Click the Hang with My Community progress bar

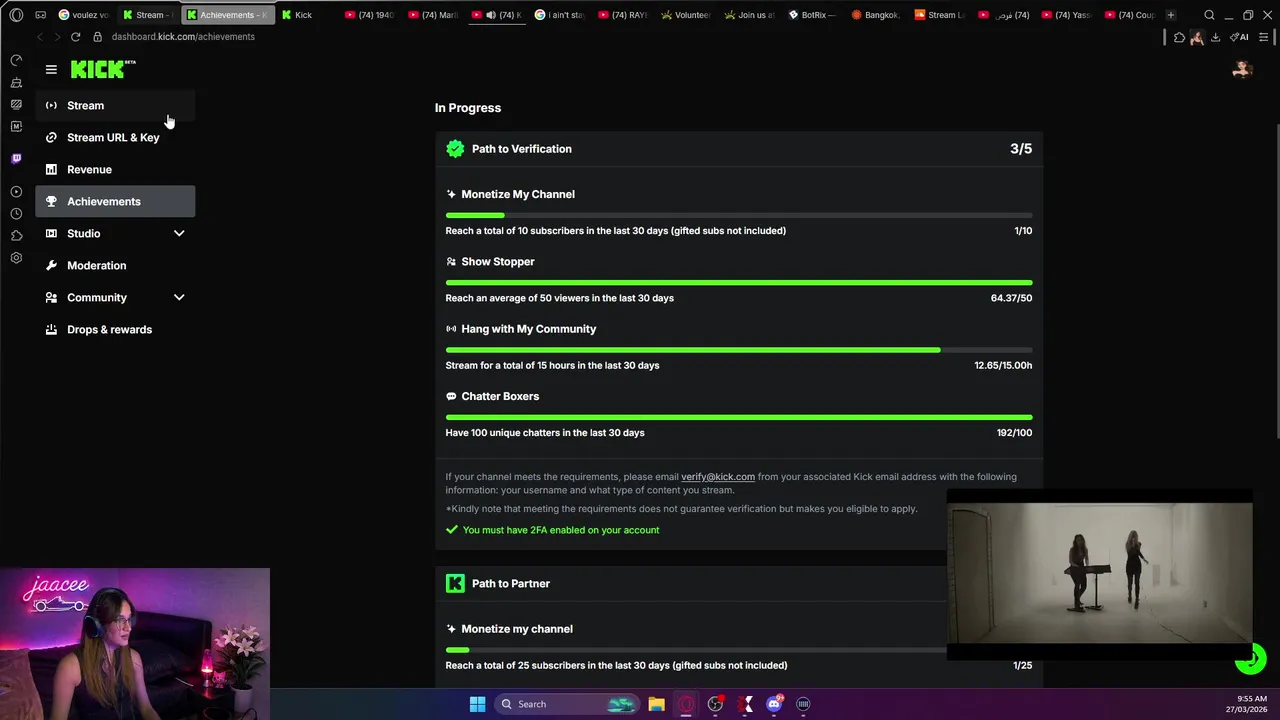click(x=739, y=350)
